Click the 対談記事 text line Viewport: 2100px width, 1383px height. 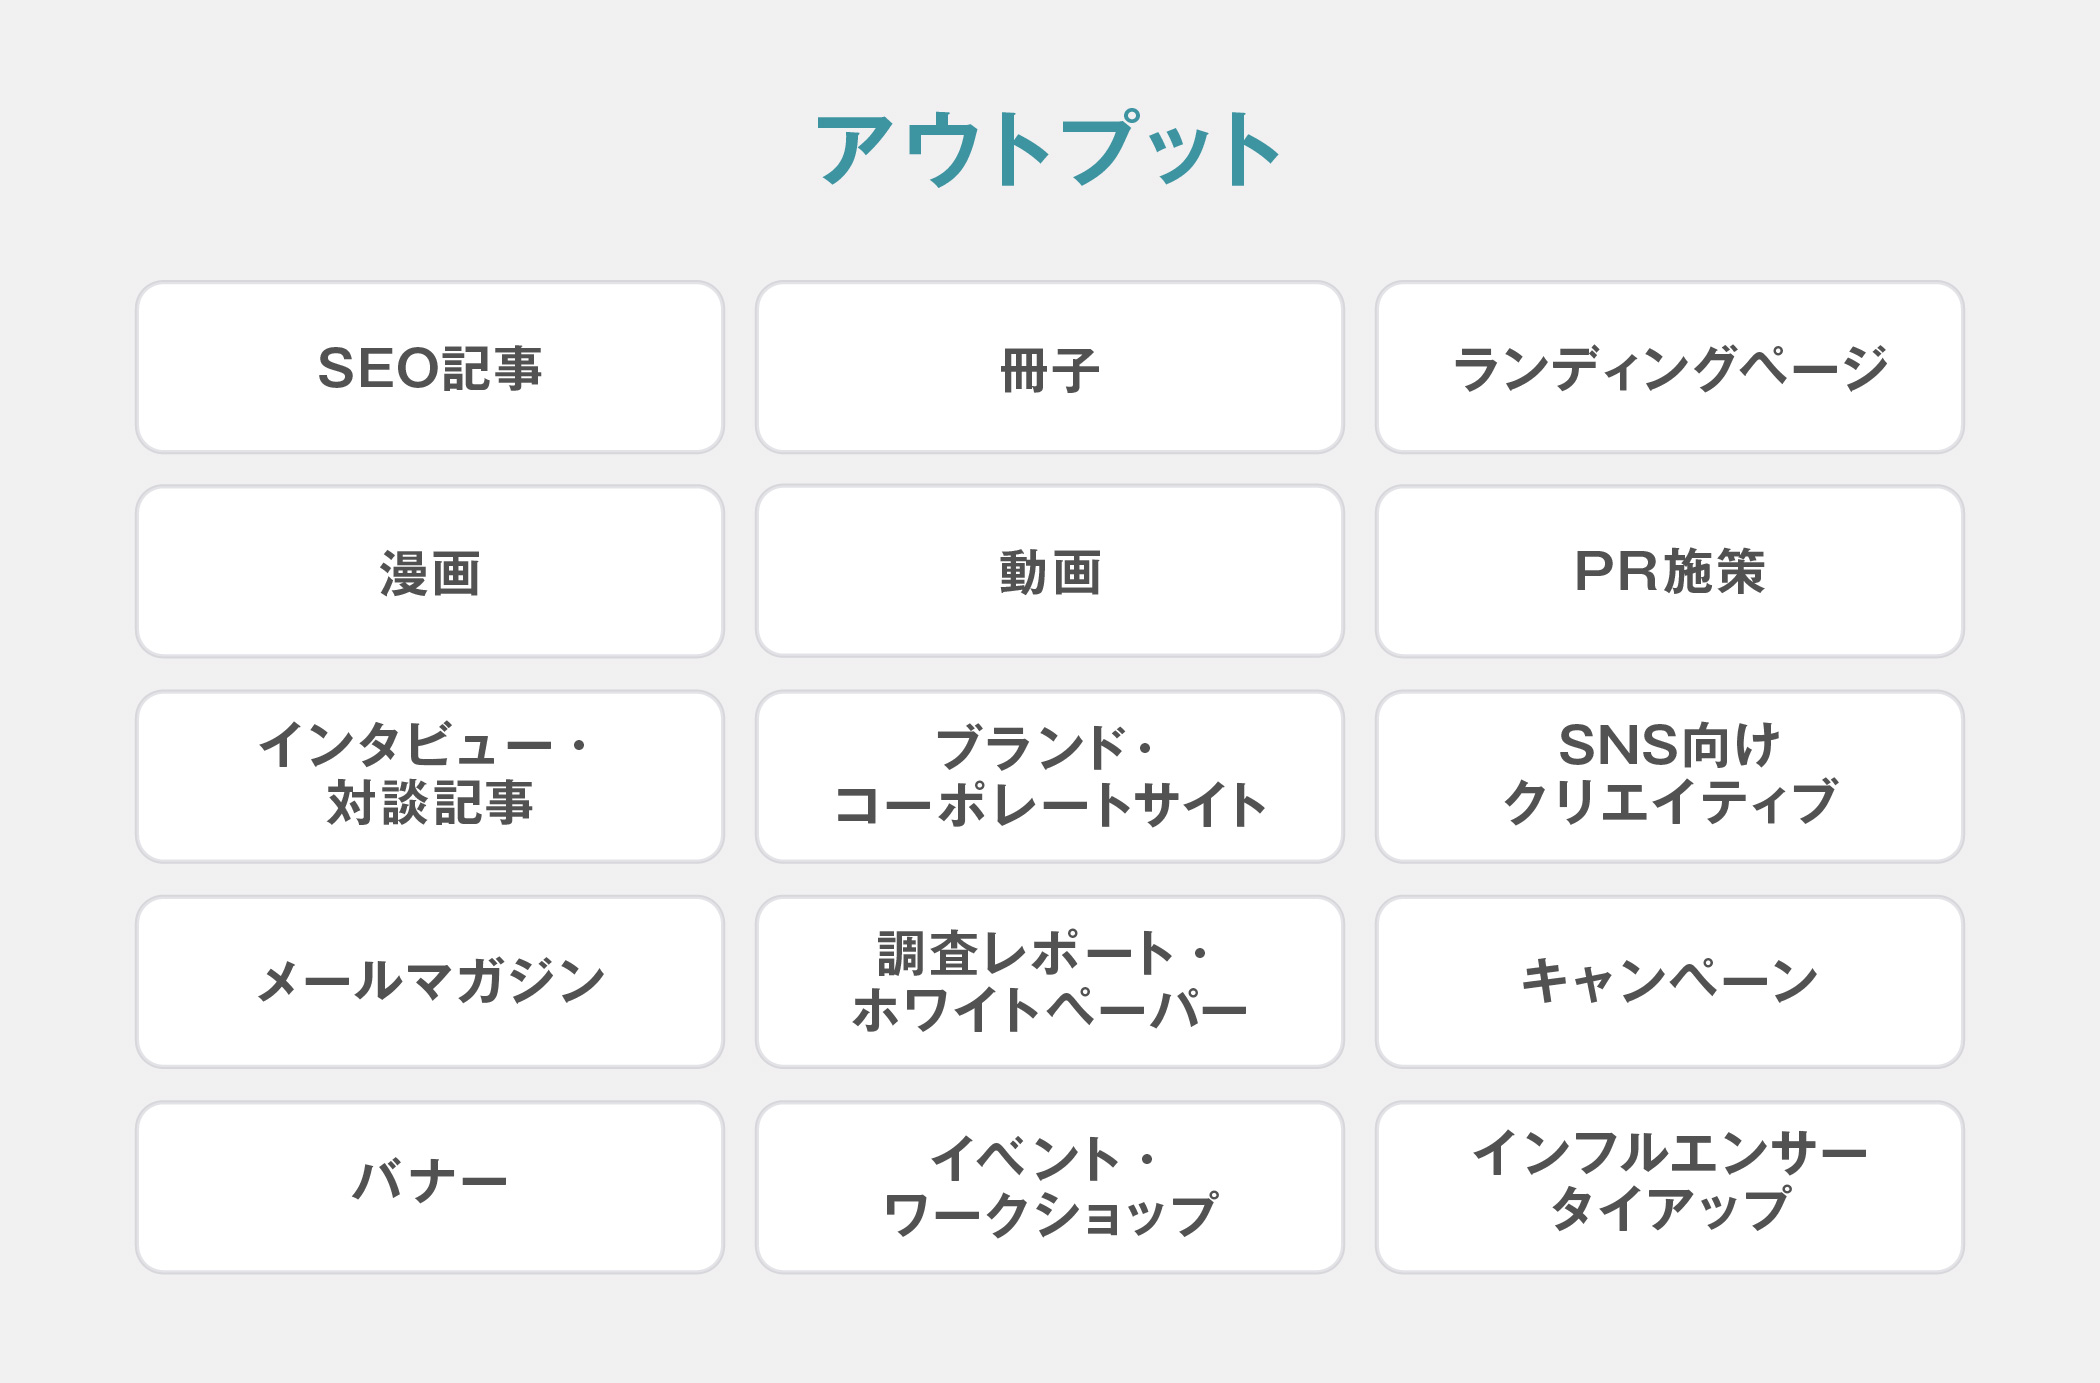[430, 803]
